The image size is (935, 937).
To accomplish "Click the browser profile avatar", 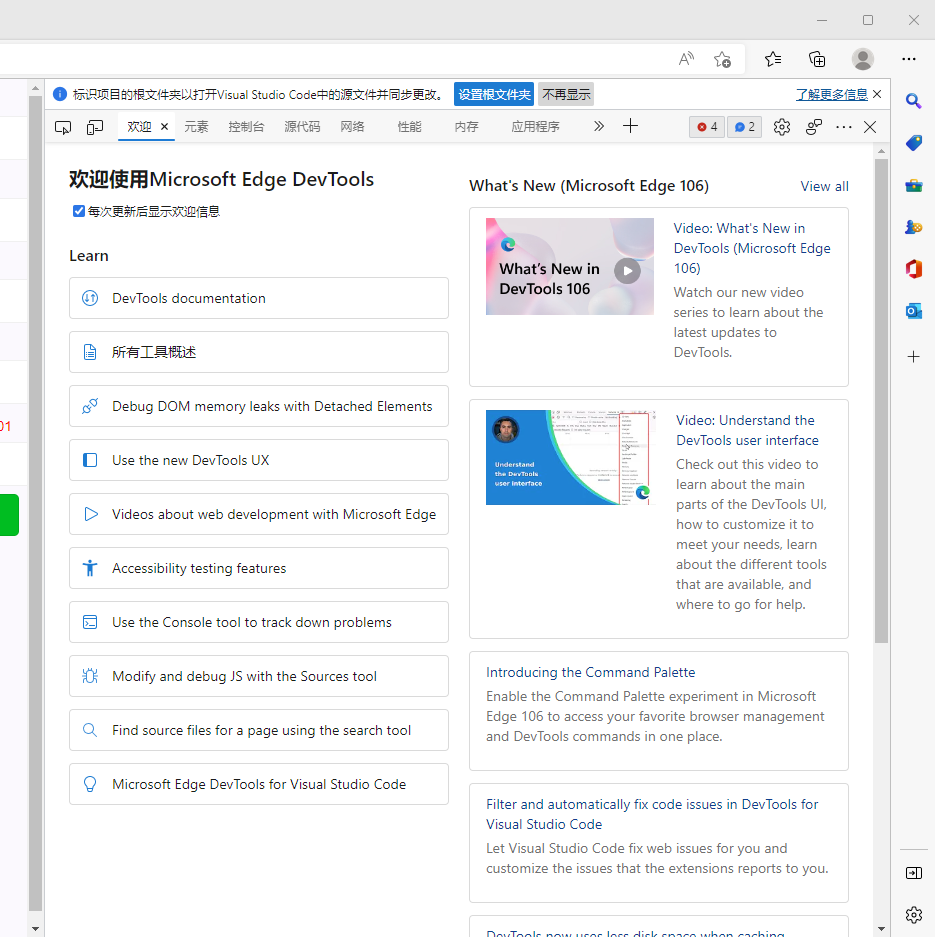I will pos(862,59).
